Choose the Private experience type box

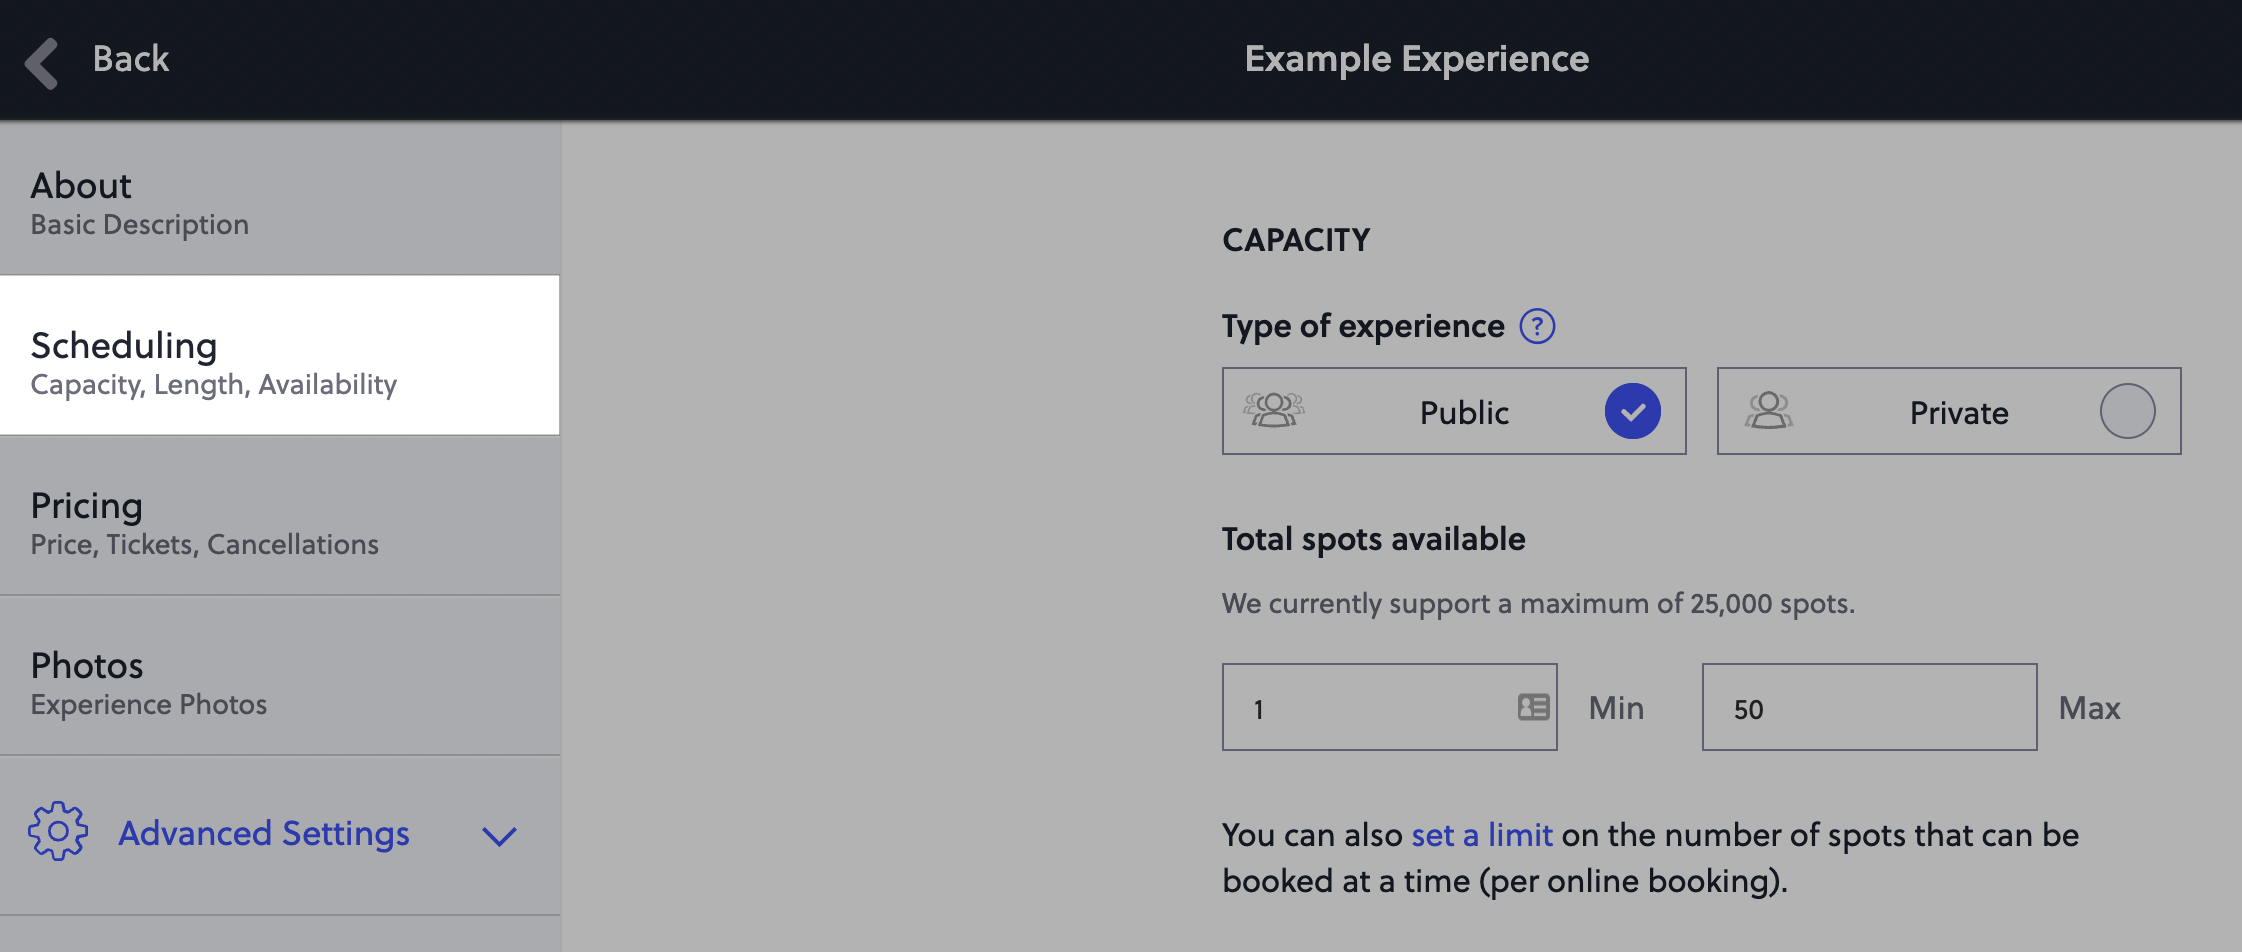tap(1949, 411)
